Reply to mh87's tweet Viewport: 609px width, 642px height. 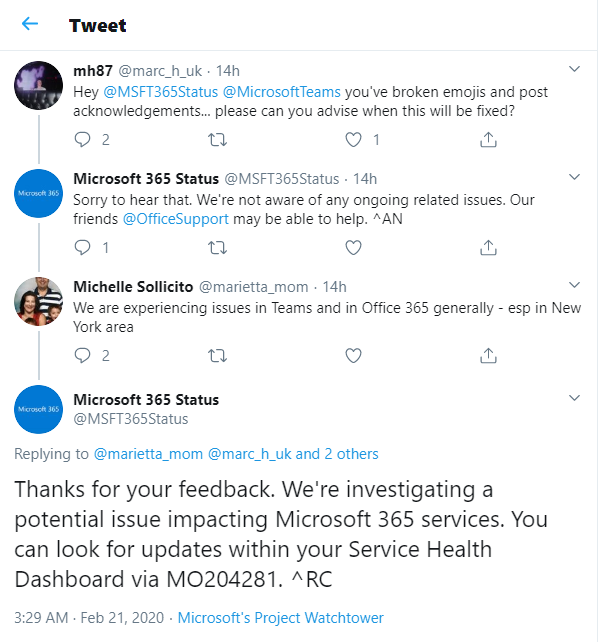(x=82, y=140)
